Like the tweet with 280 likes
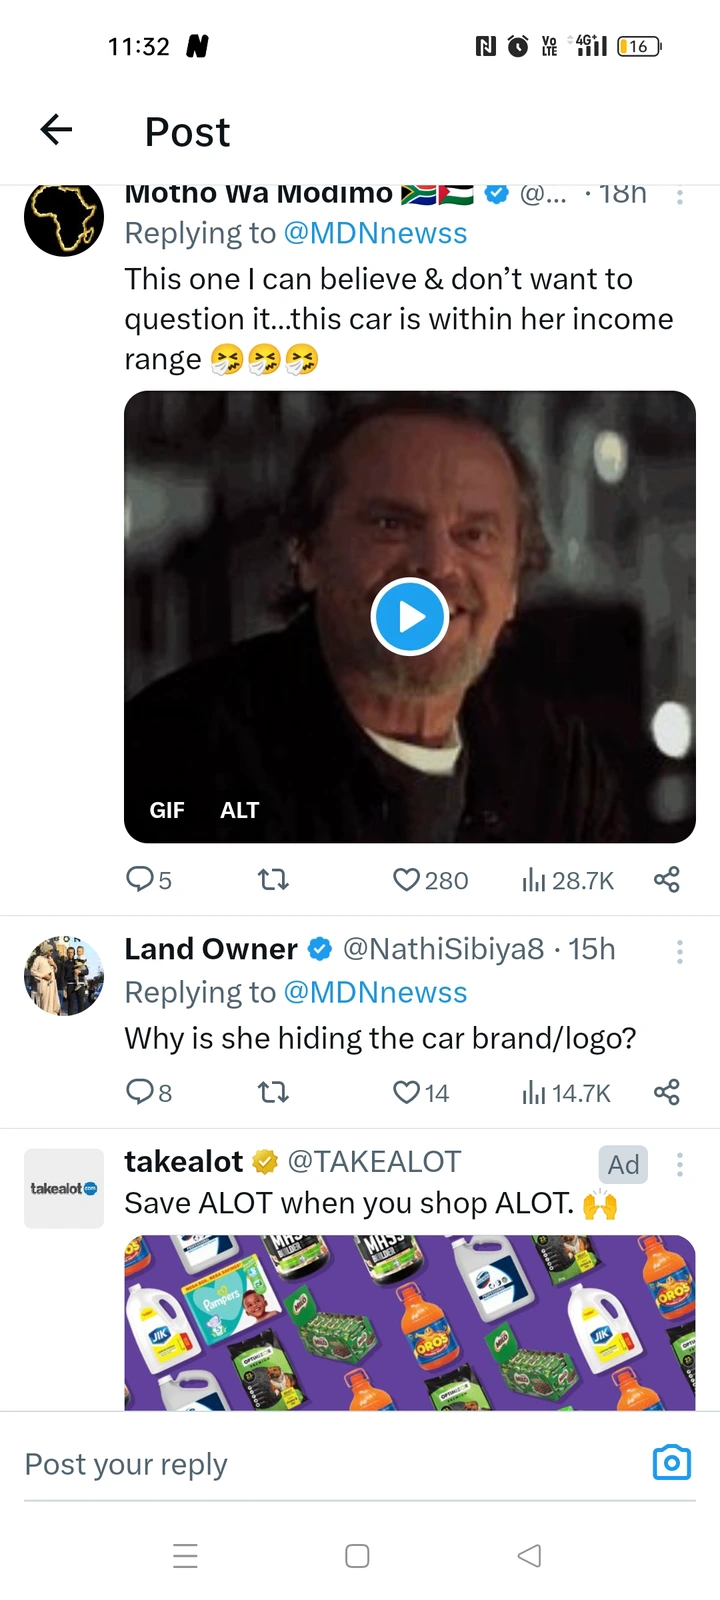720x1600 pixels. point(430,880)
